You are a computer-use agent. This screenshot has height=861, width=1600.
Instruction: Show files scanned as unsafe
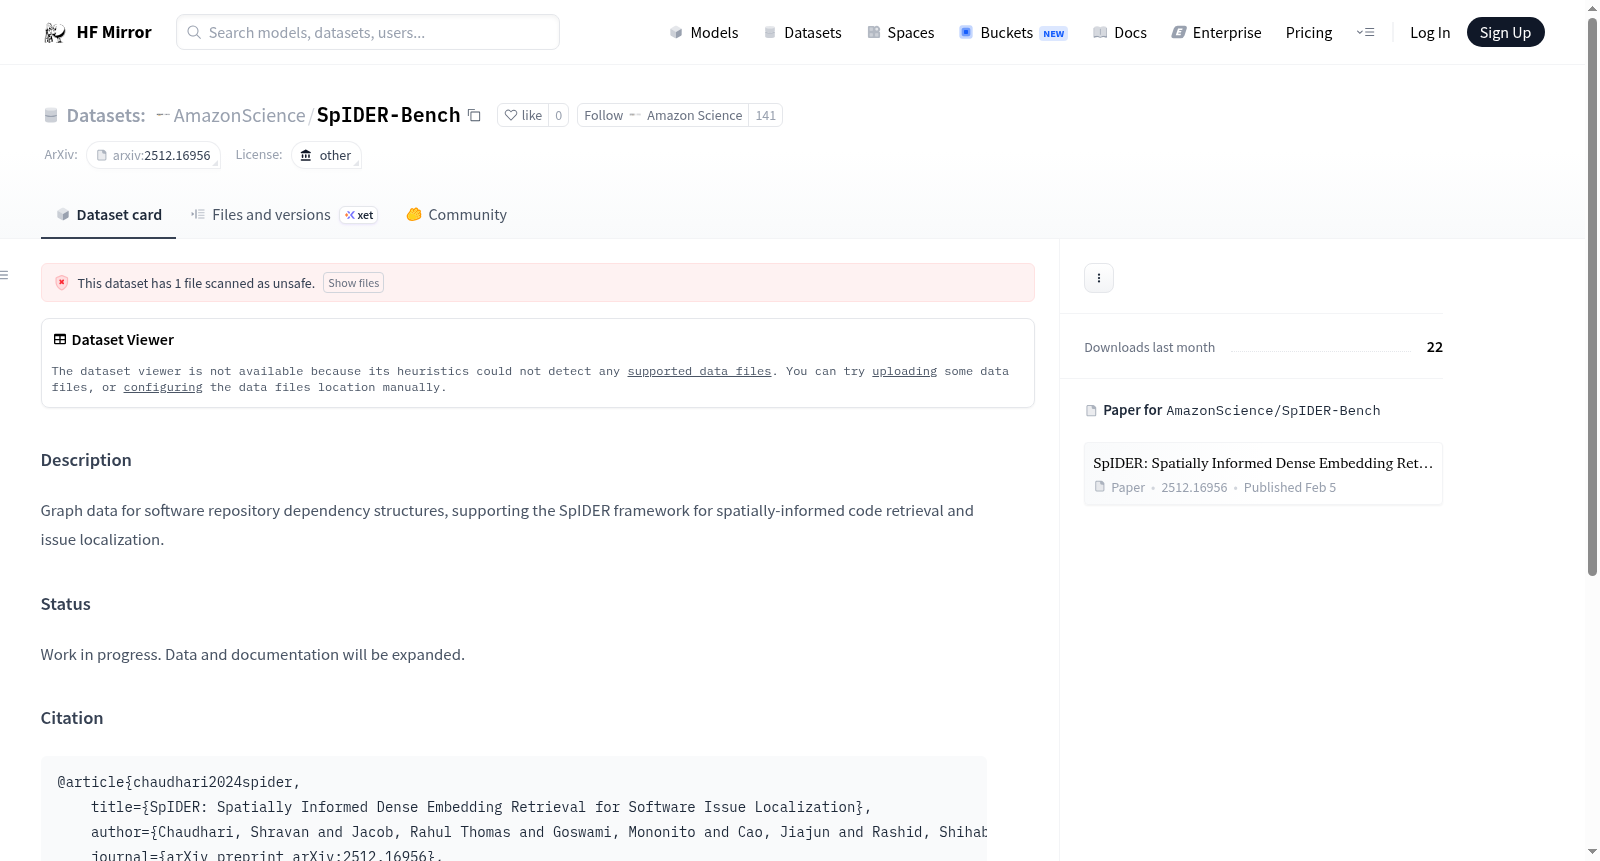(x=354, y=283)
